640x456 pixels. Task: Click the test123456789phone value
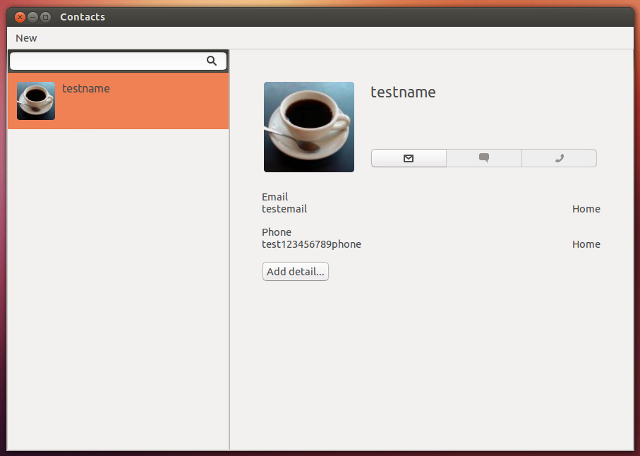(x=311, y=244)
